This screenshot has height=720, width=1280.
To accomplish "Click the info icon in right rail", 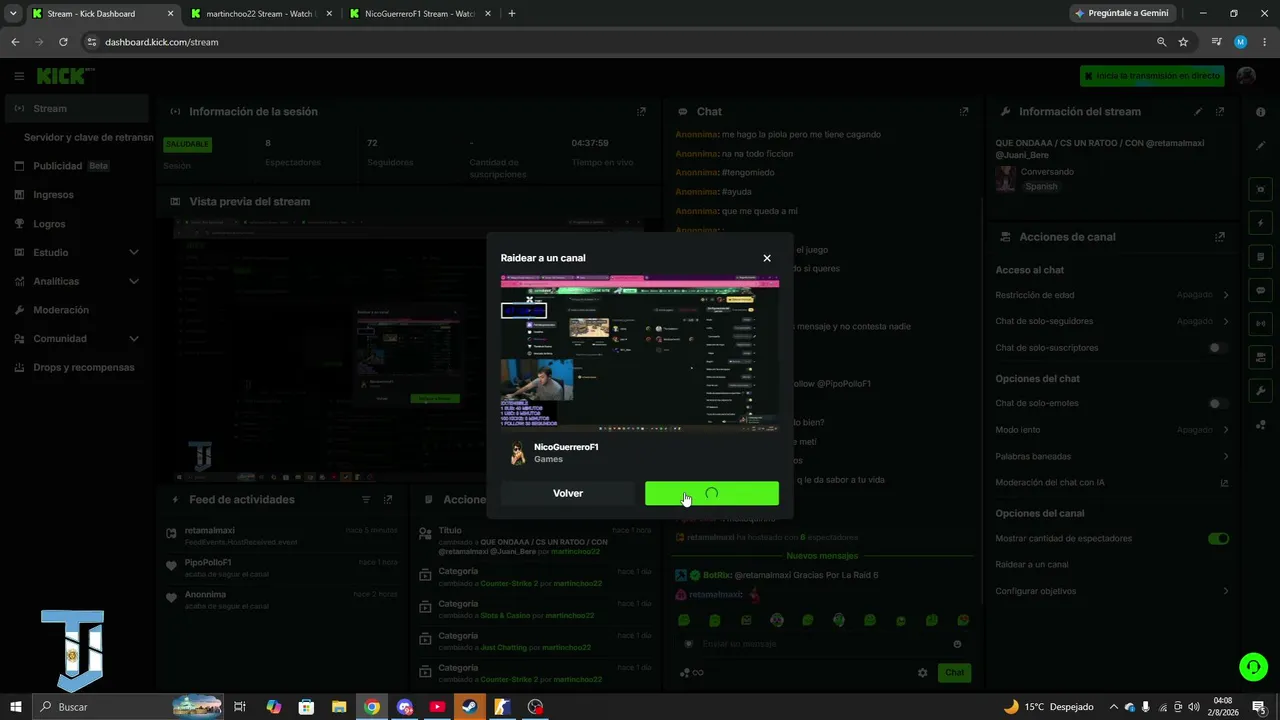I will tap(1261, 112).
